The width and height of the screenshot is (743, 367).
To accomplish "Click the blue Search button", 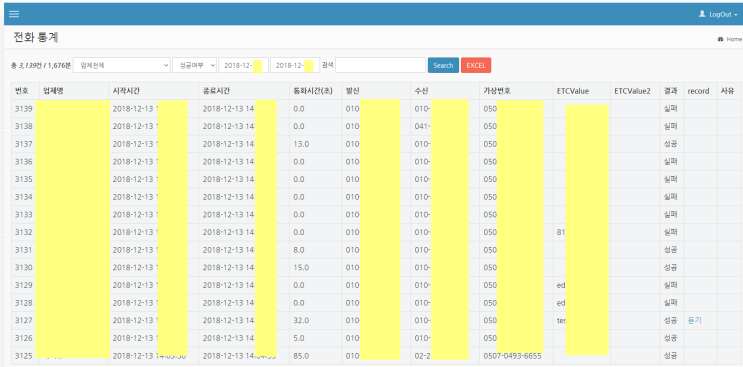I will (x=443, y=65).
